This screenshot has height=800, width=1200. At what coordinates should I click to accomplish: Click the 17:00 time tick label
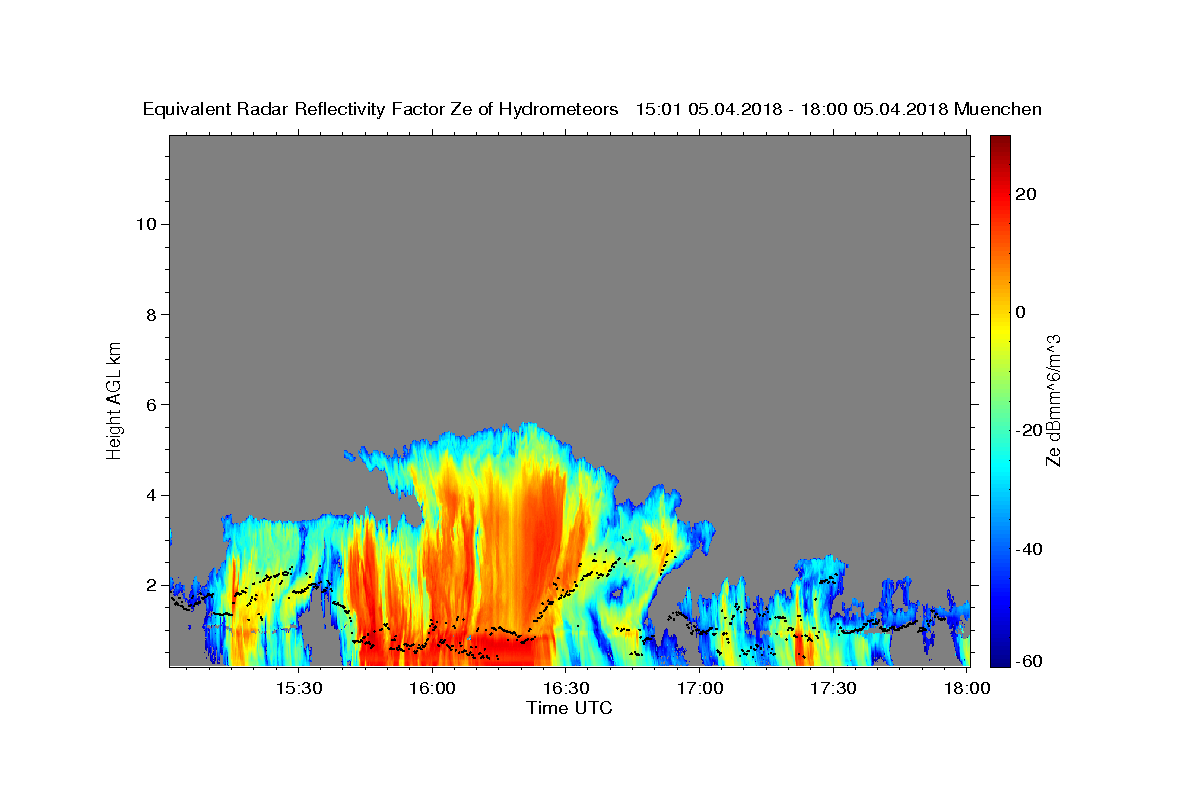tap(700, 688)
